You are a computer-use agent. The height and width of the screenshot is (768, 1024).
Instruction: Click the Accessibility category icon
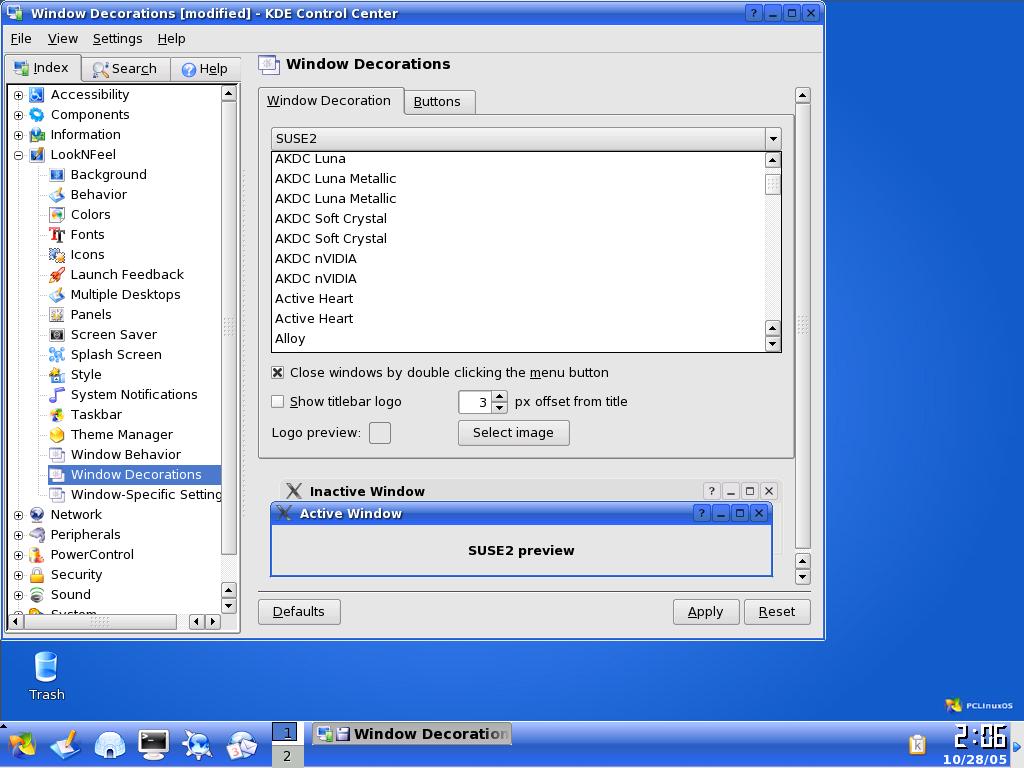click(37, 95)
